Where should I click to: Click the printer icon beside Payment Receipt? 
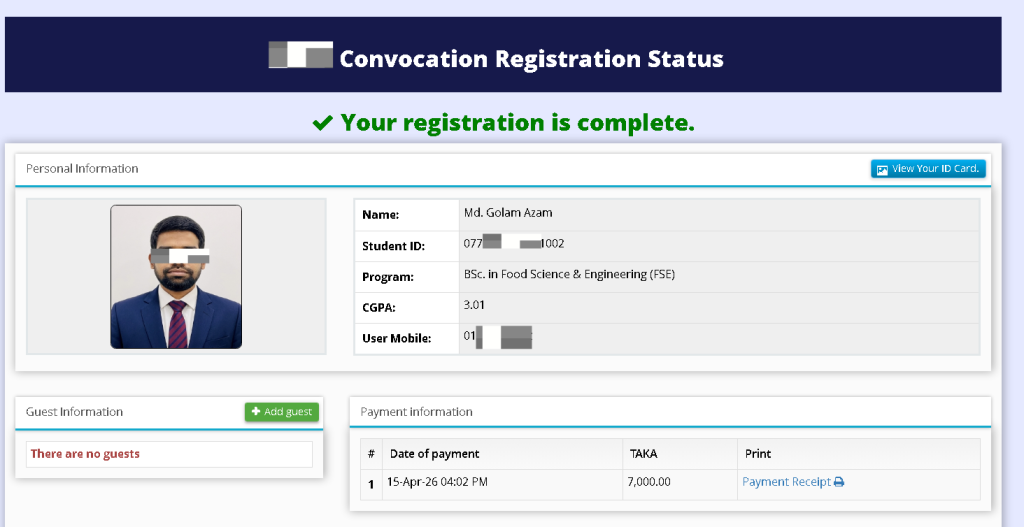(x=839, y=482)
